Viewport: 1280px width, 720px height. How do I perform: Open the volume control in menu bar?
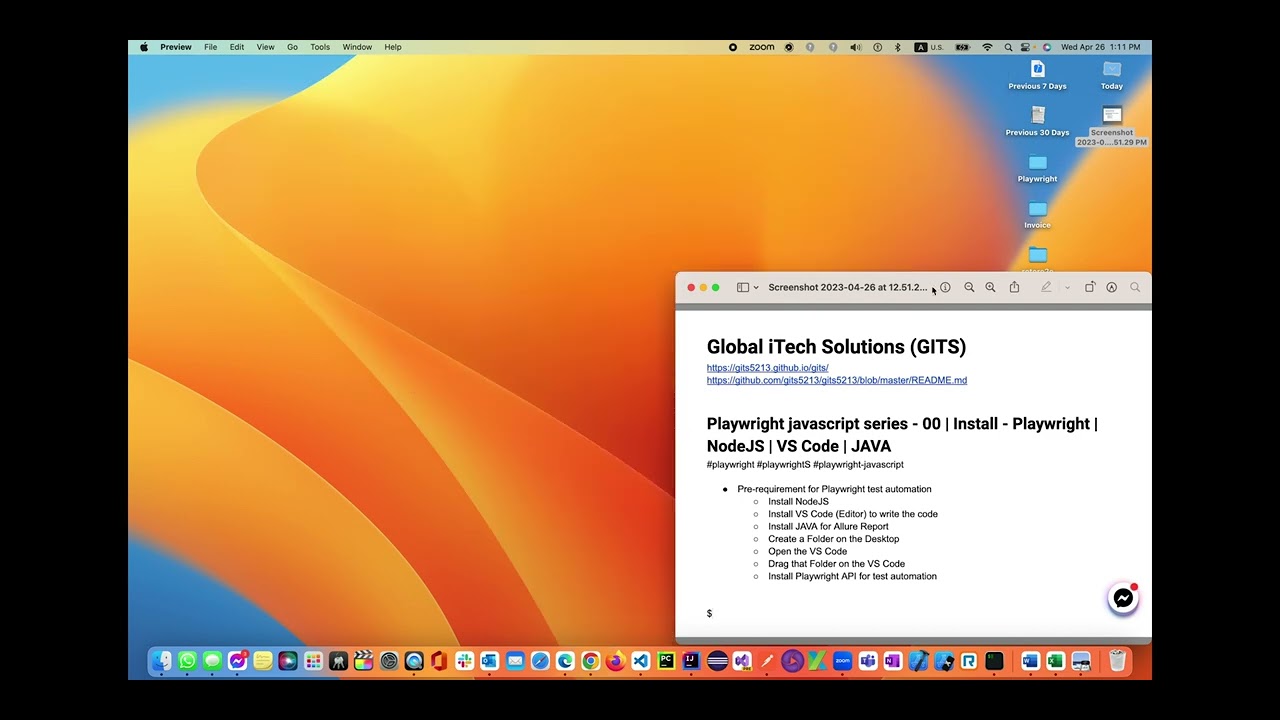(x=855, y=47)
